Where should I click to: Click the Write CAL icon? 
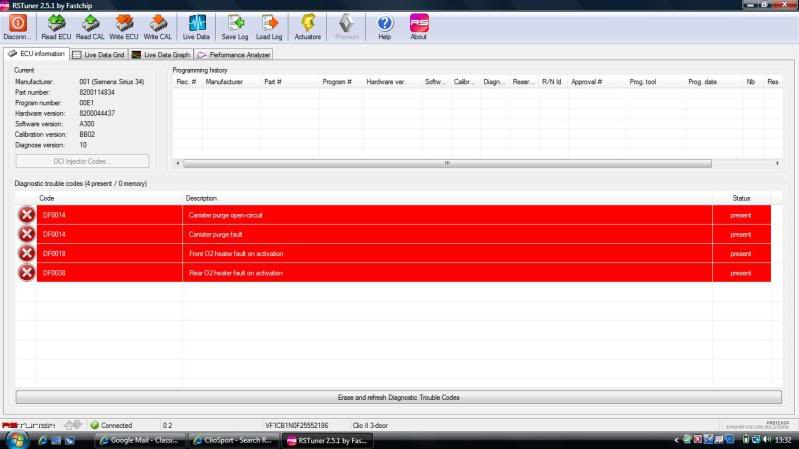(x=158, y=25)
